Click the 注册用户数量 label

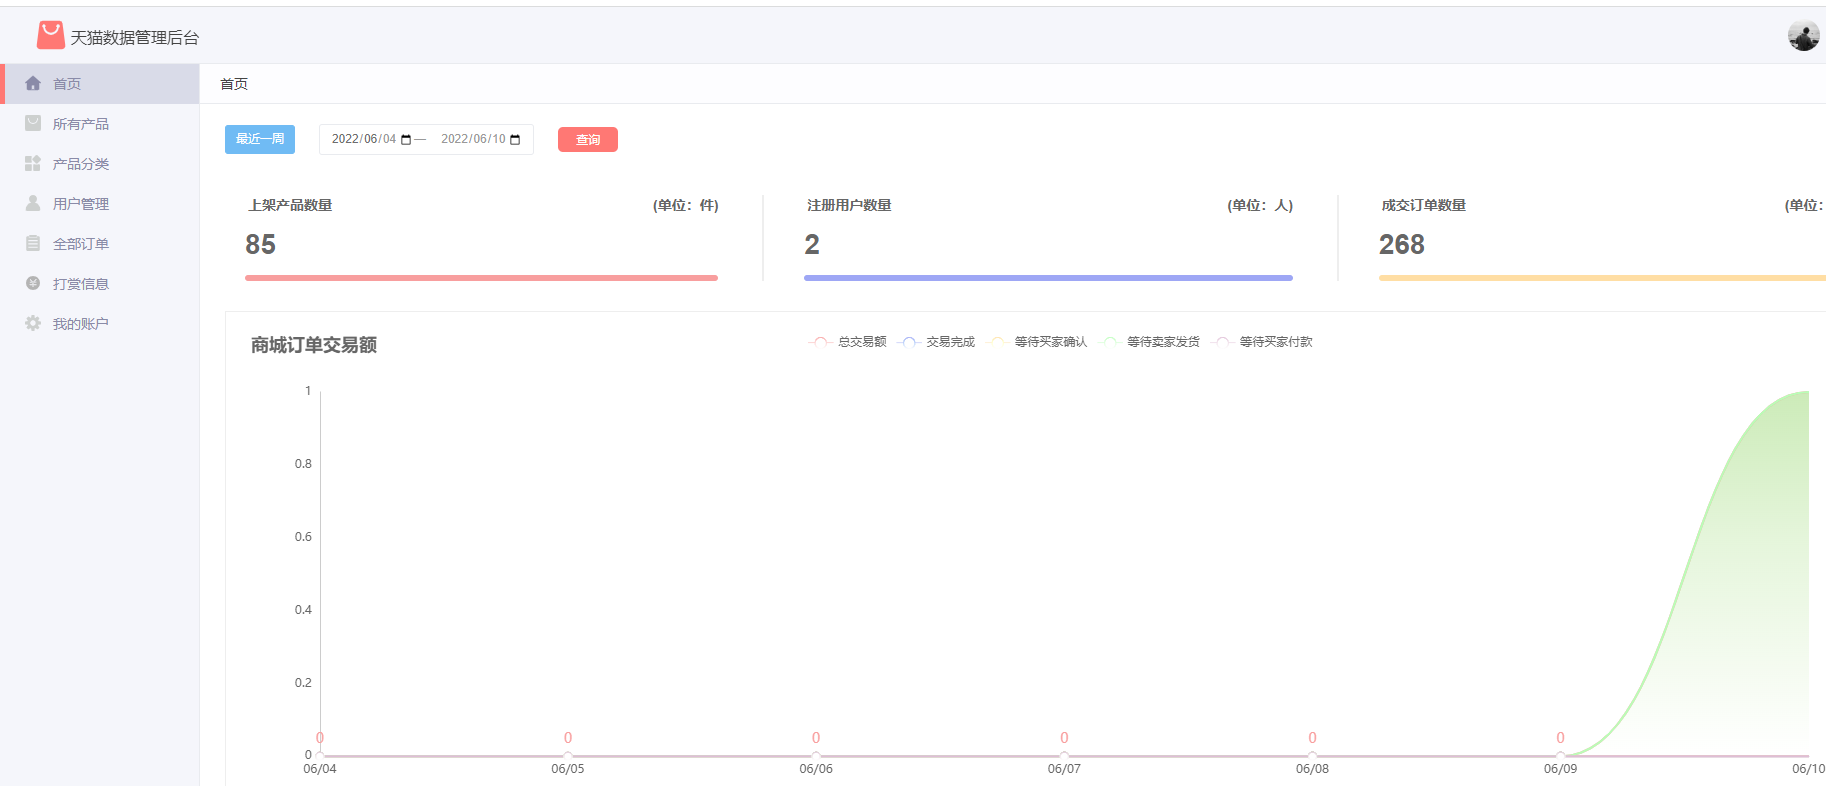click(849, 205)
